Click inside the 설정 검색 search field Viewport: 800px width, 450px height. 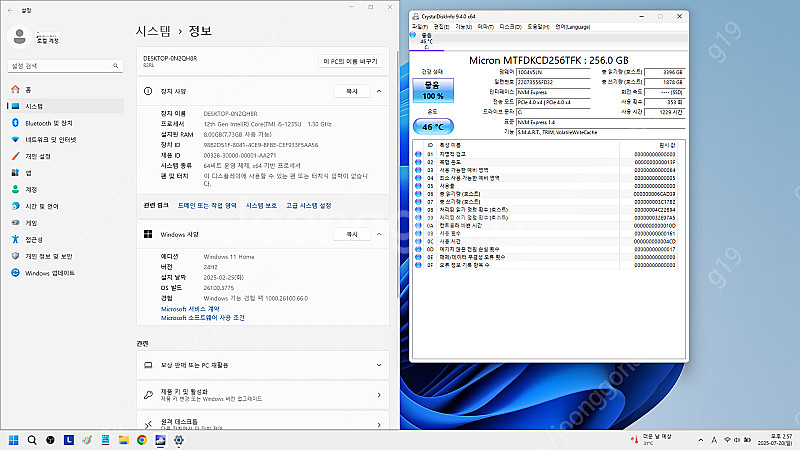click(65, 66)
